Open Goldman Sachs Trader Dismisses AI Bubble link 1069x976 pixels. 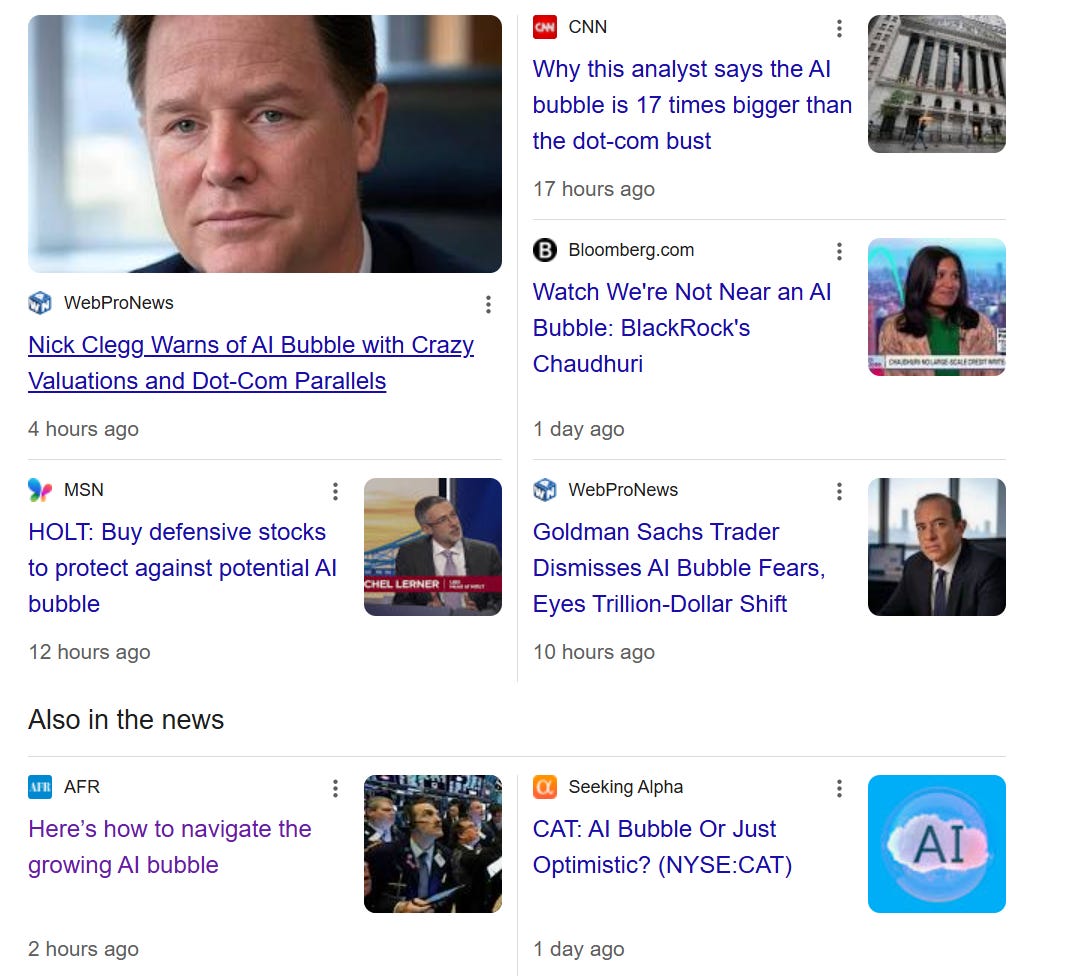pyautogui.click(x=679, y=568)
